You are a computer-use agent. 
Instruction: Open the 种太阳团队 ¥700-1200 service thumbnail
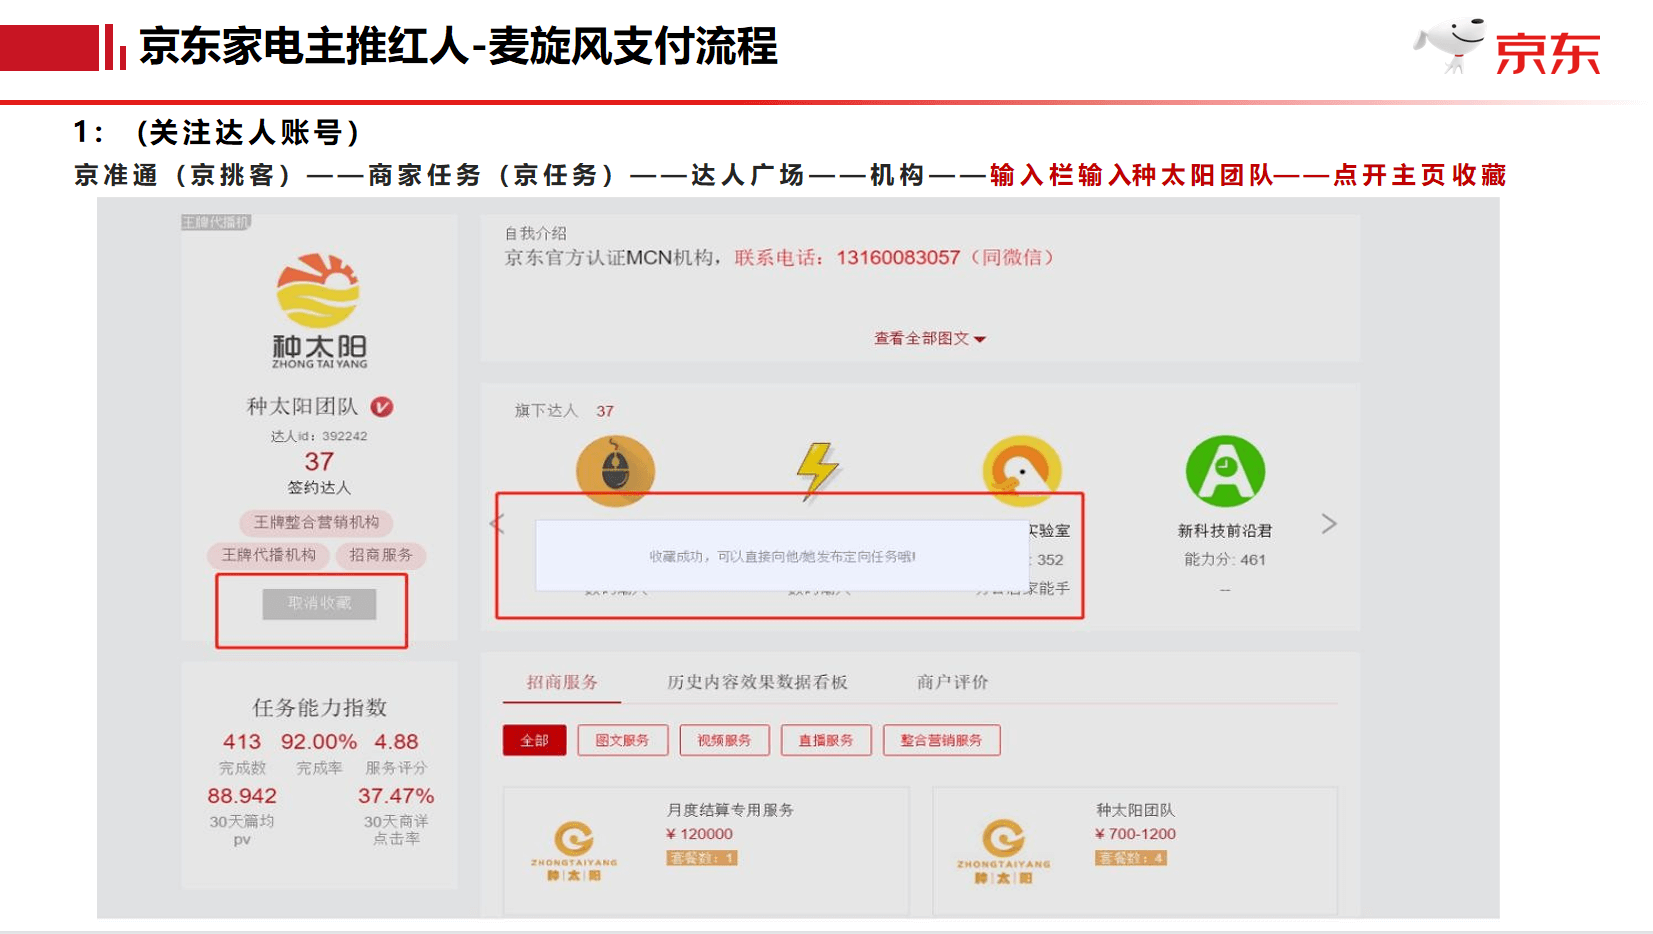pos(1003,851)
